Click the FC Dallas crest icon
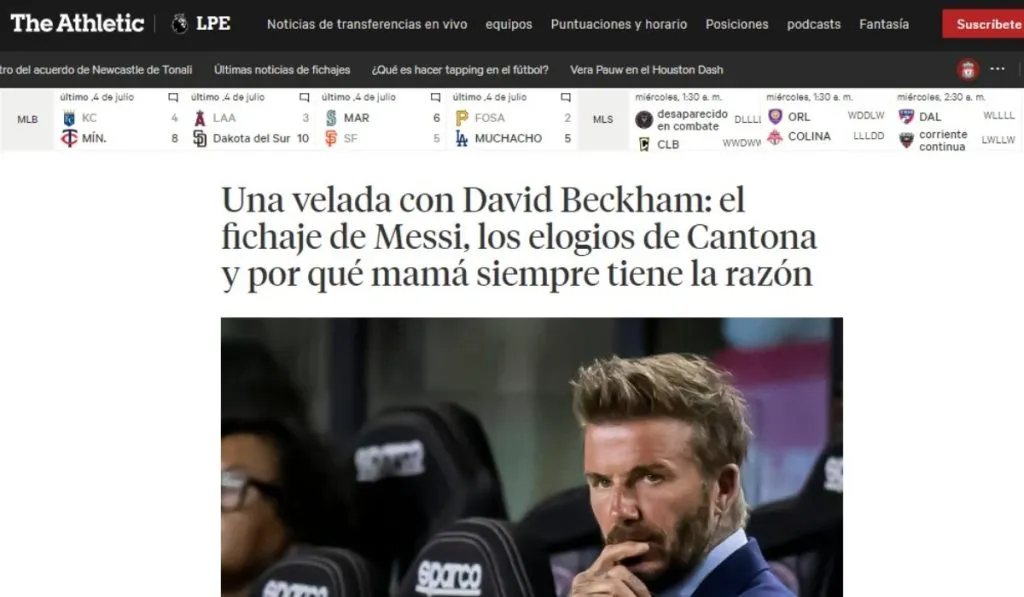This screenshot has width=1024, height=597. pos(906,116)
